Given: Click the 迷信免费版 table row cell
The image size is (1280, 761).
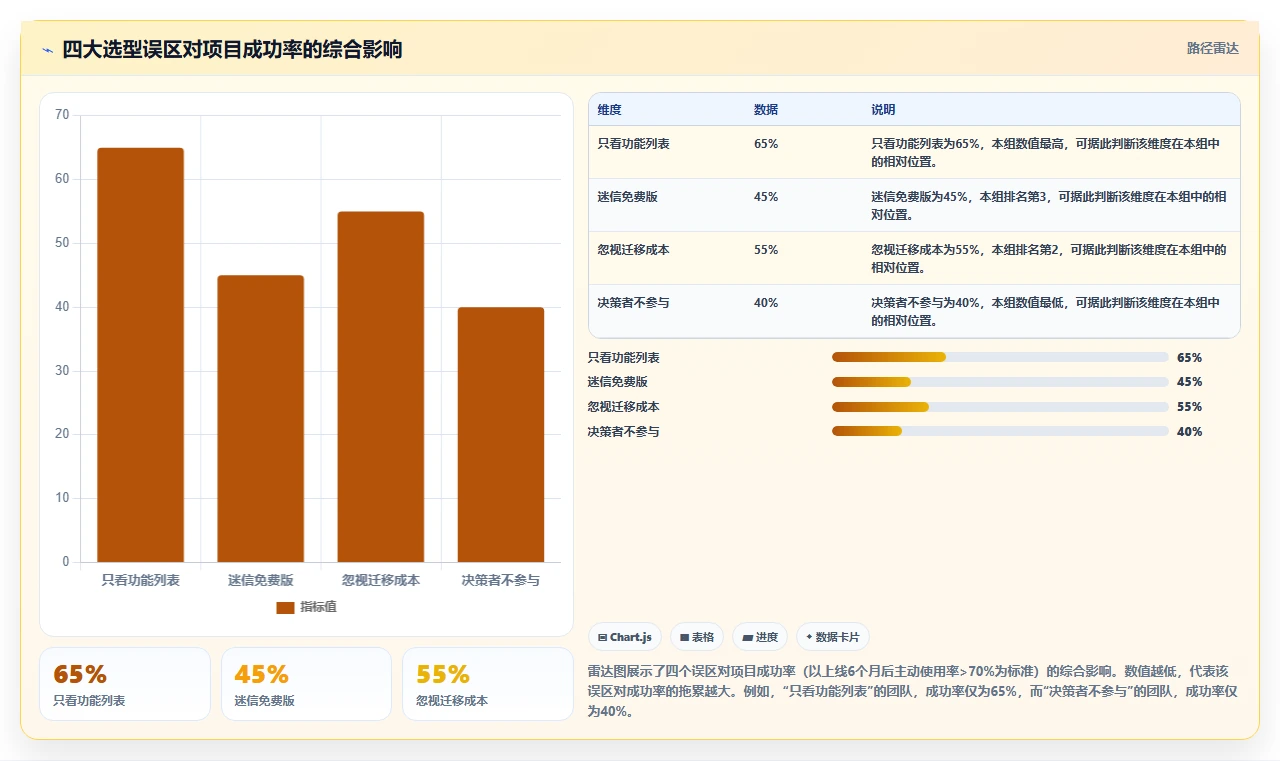Looking at the screenshot, I should pyautogui.click(x=628, y=197).
